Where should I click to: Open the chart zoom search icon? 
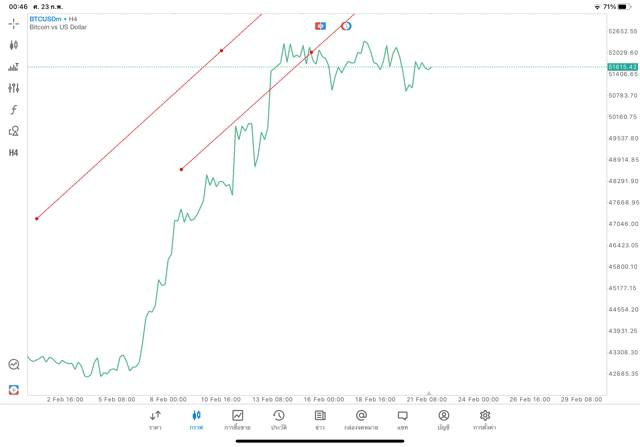click(14, 365)
